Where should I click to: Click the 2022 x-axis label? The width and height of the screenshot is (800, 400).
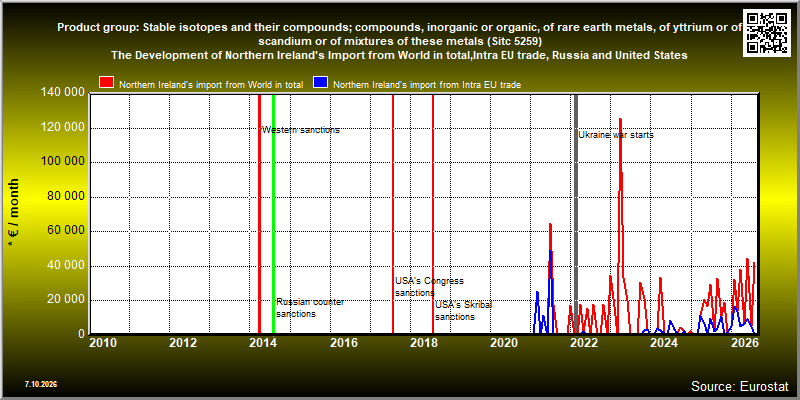pos(583,342)
